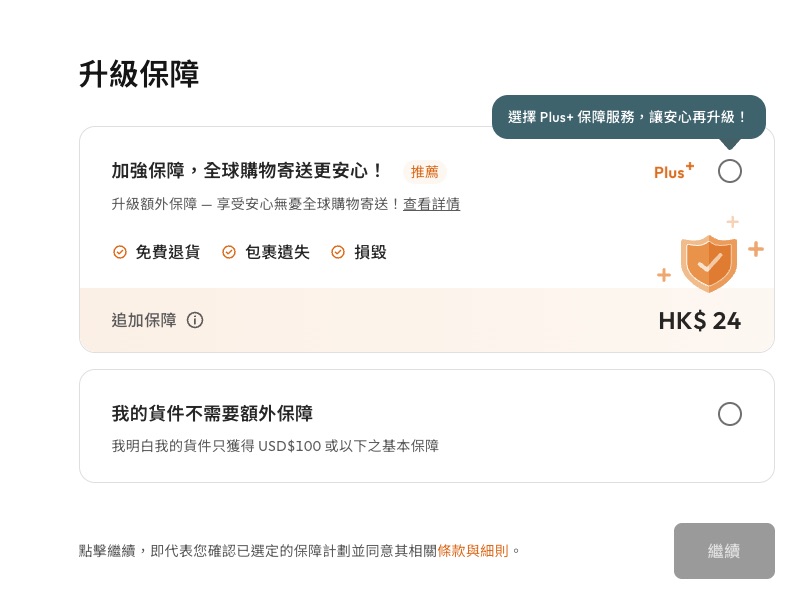
Task: Click the HK$ 24 price
Action: click(x=699, y=321)
